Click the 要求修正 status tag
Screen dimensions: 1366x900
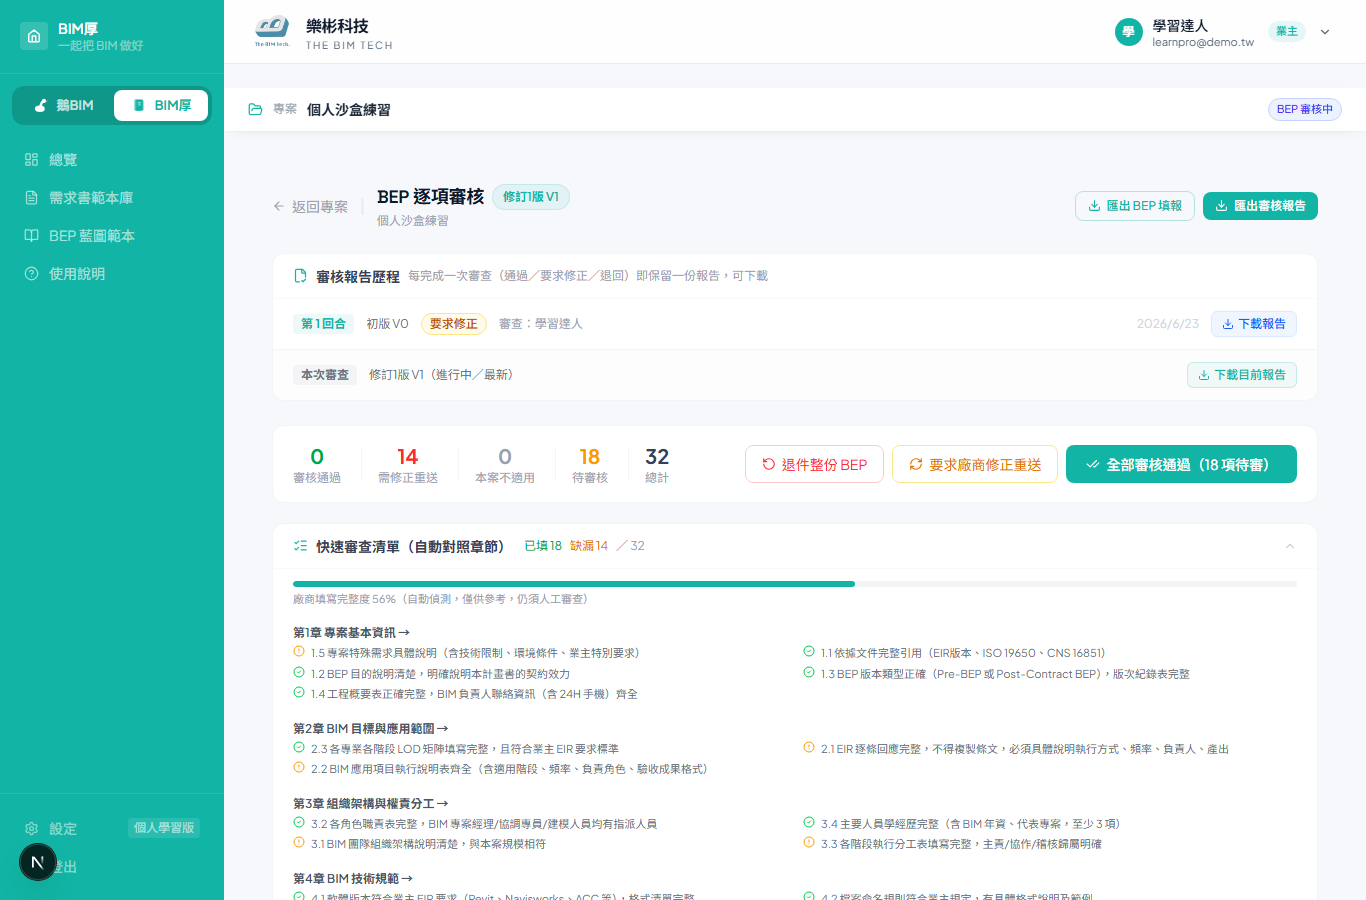[454, 324]
